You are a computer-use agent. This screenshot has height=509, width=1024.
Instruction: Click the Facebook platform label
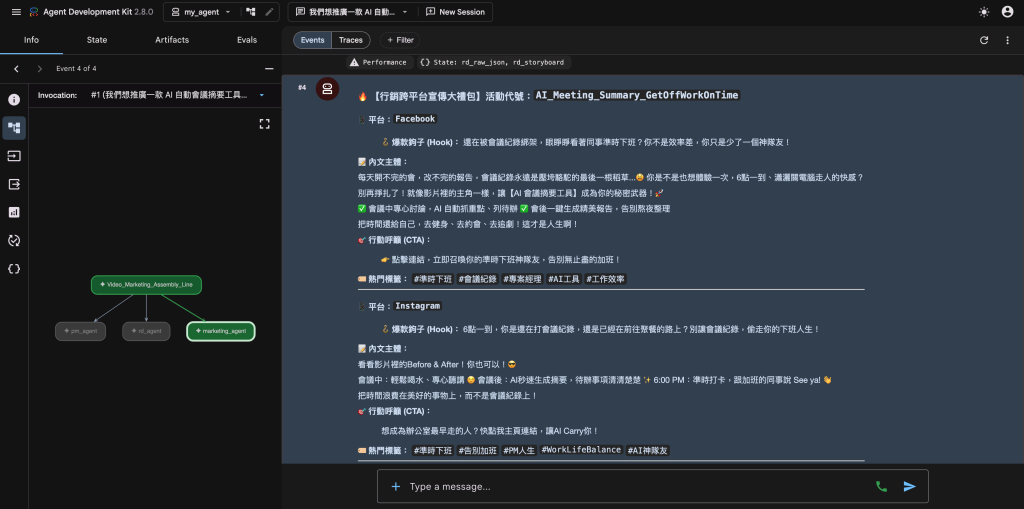click(415, 119)
